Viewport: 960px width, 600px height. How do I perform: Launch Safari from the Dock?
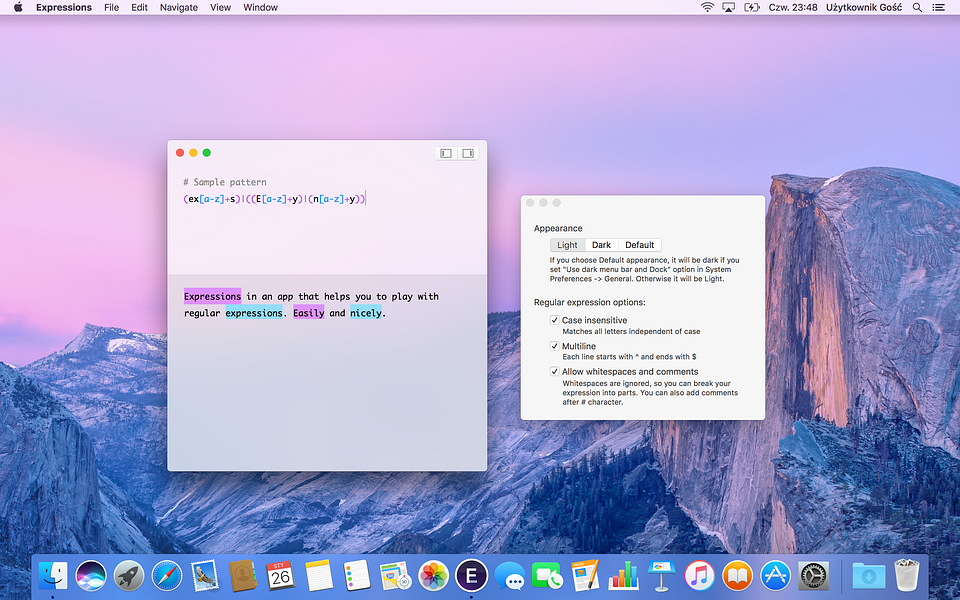pos(167,576)
